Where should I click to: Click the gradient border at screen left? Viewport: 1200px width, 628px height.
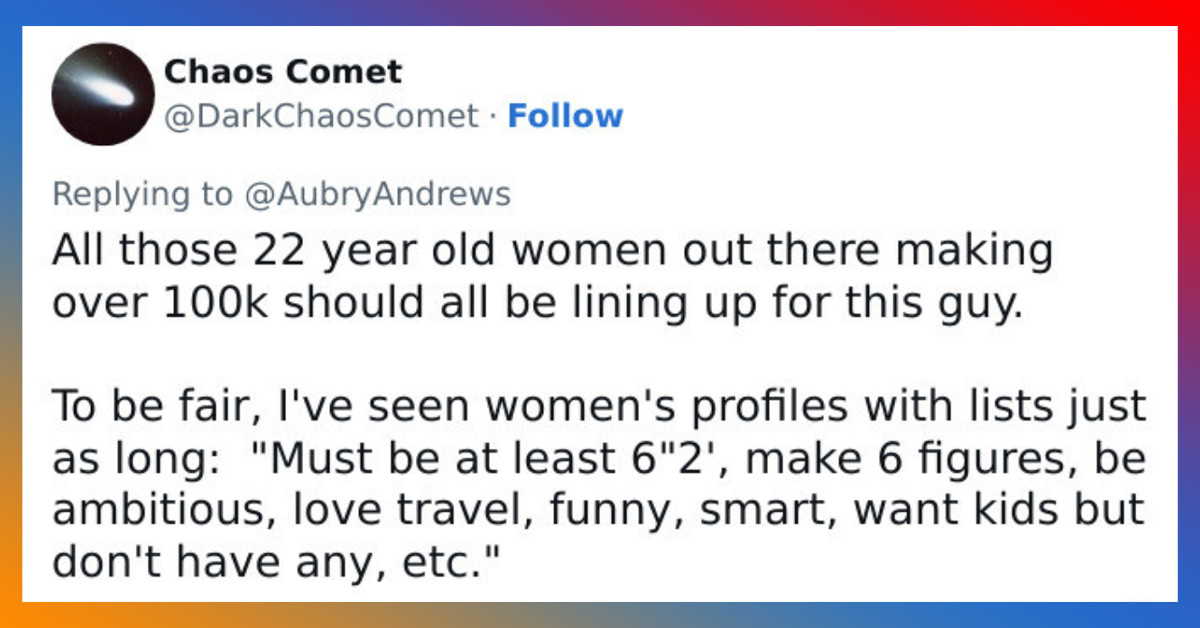8,314
